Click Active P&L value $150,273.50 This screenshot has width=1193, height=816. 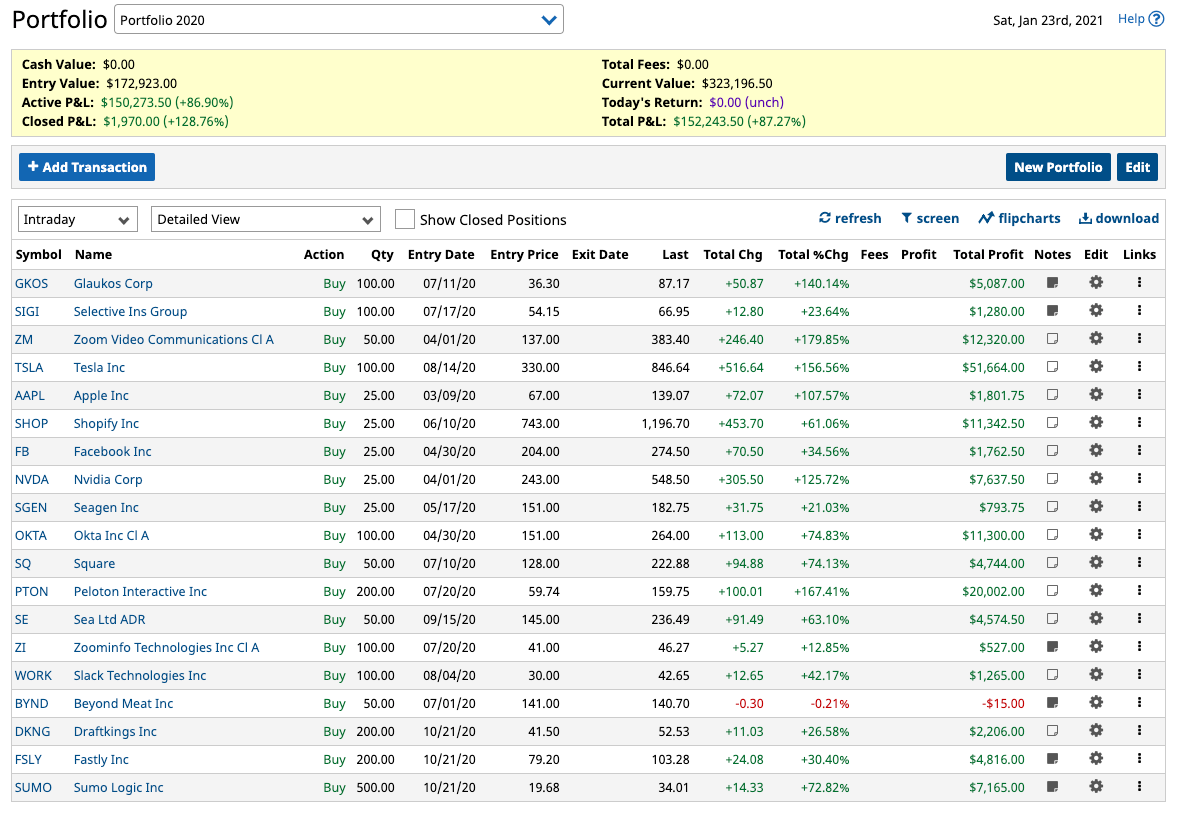(x=136, y=103)
